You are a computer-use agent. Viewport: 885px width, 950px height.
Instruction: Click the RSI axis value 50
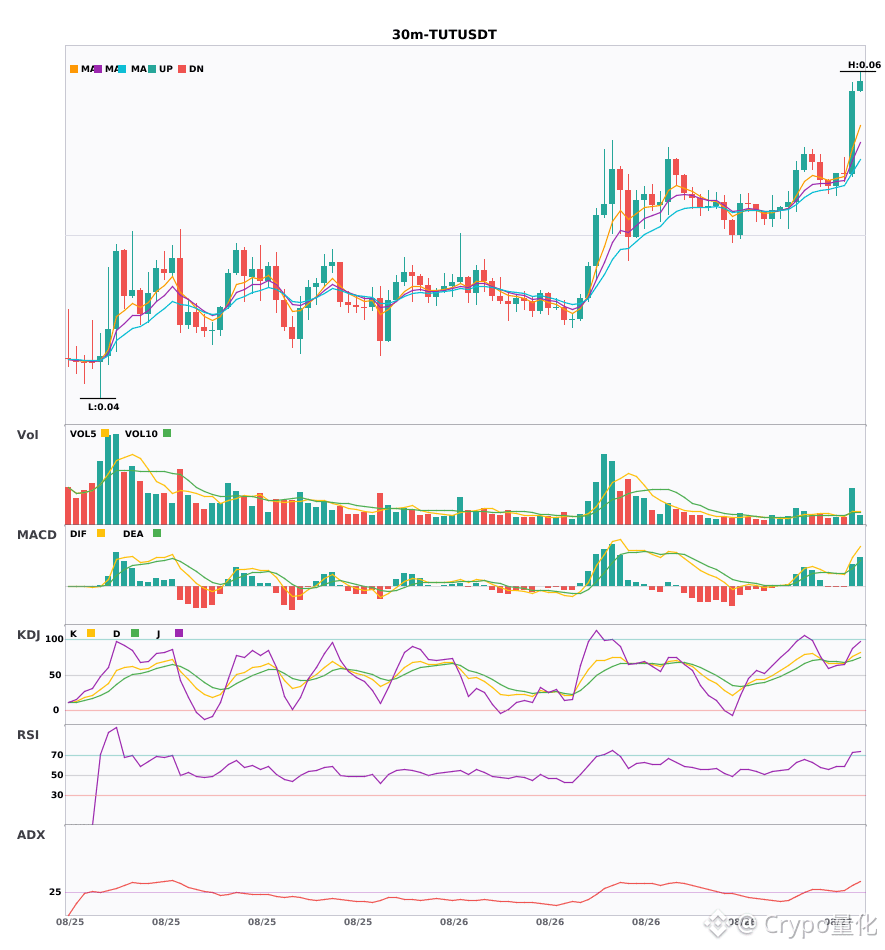[57, 775]
